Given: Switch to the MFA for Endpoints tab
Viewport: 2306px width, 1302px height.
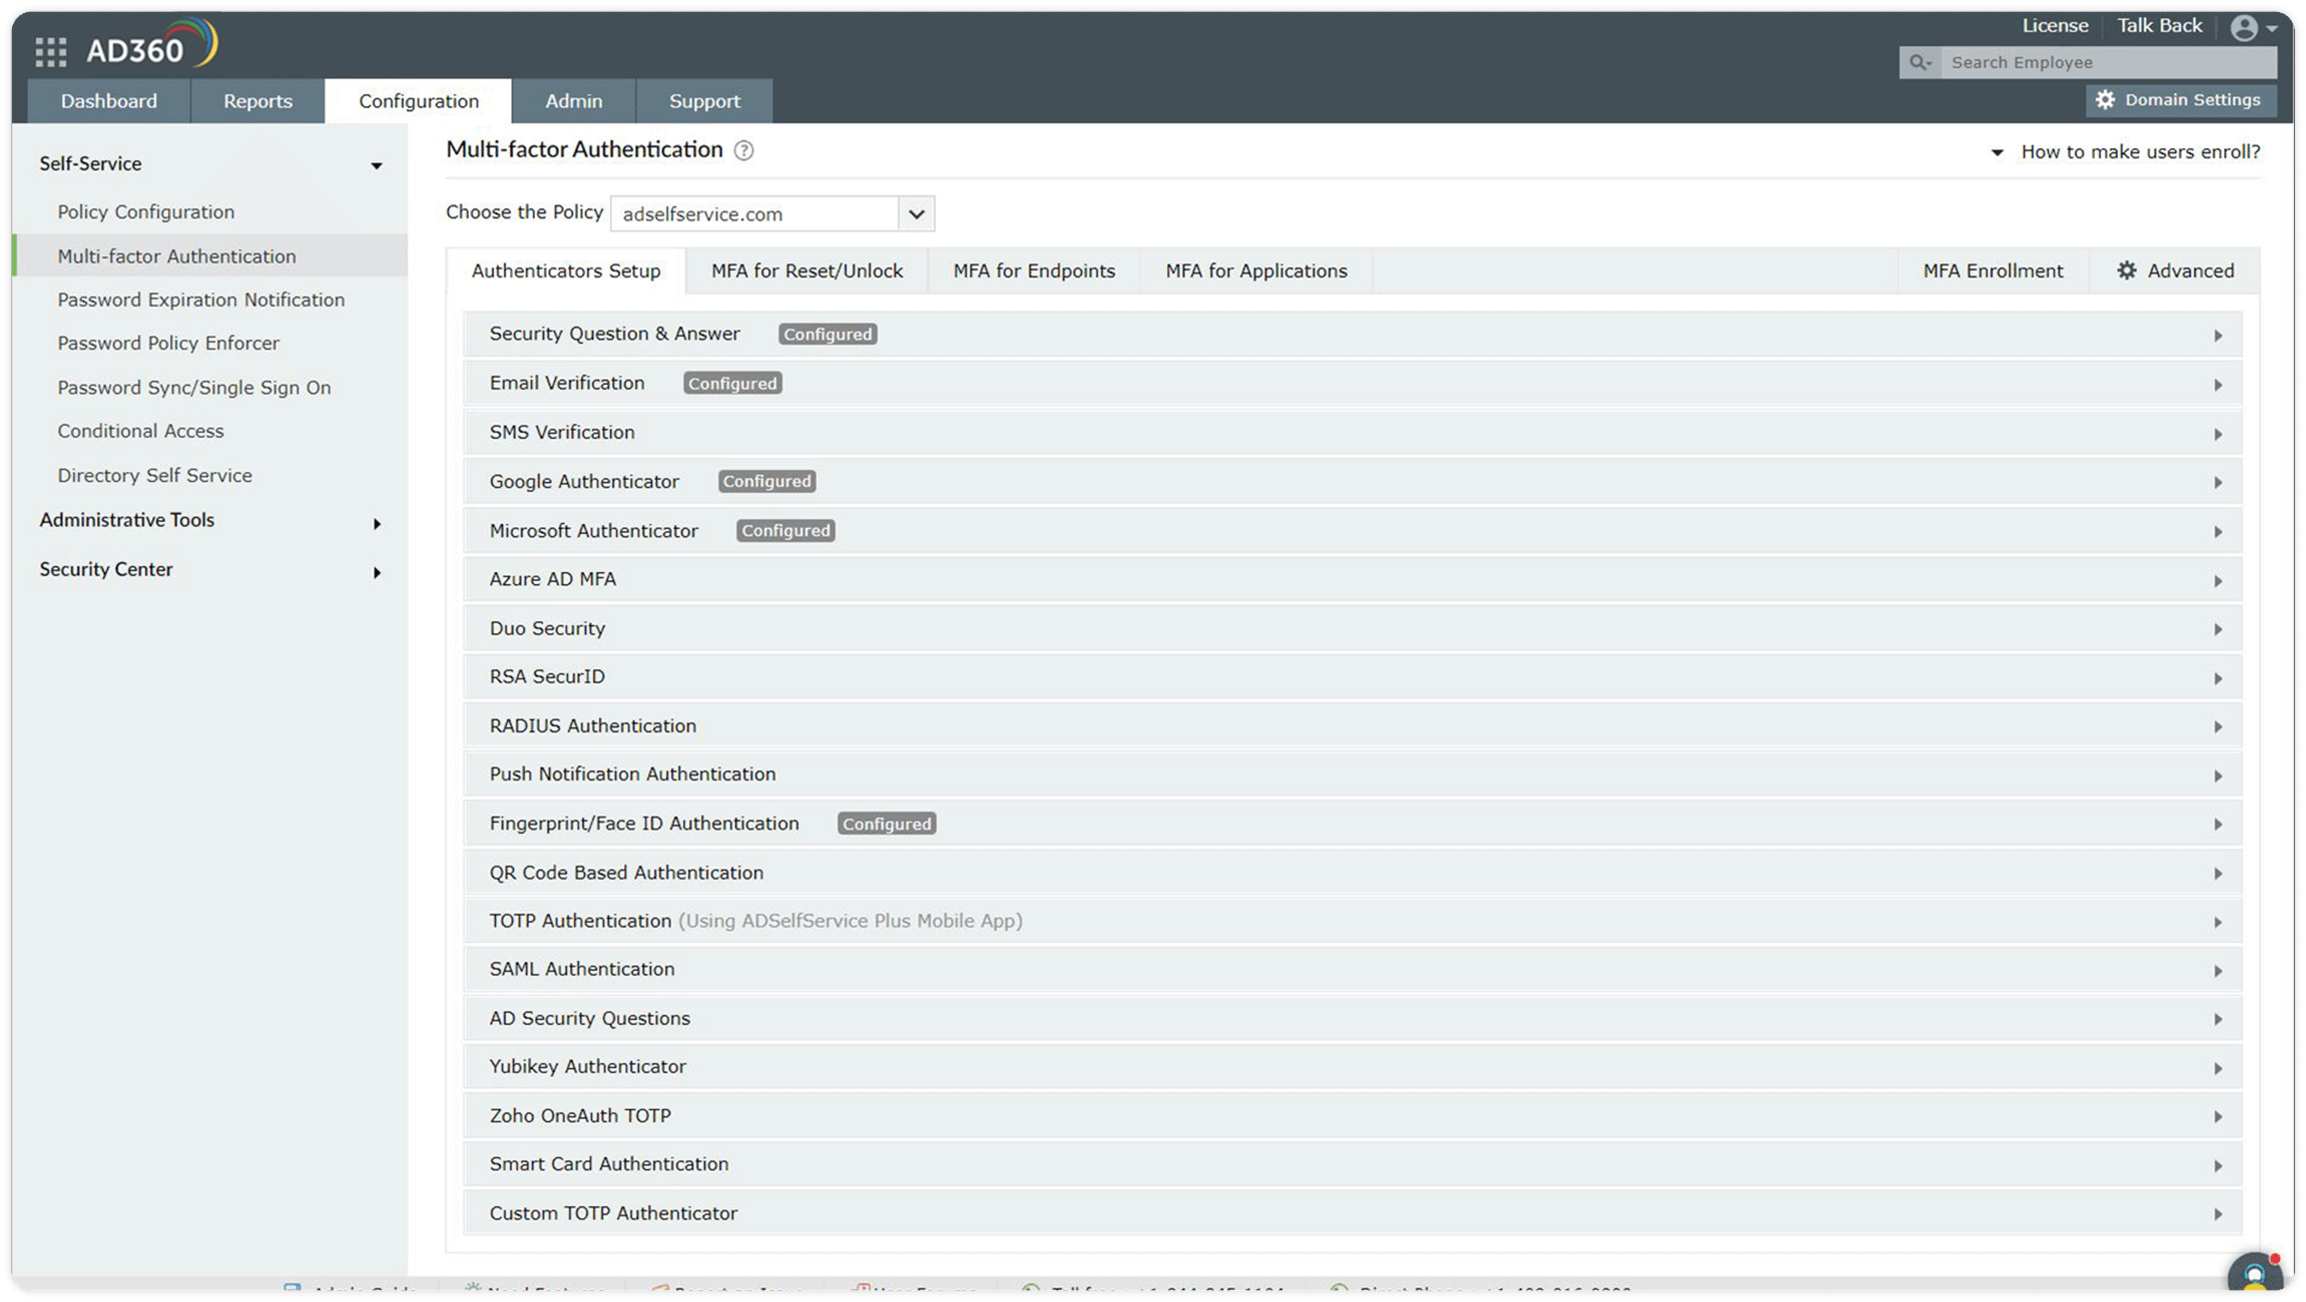Looking at the screenshot, I should tap(1034, 271).
